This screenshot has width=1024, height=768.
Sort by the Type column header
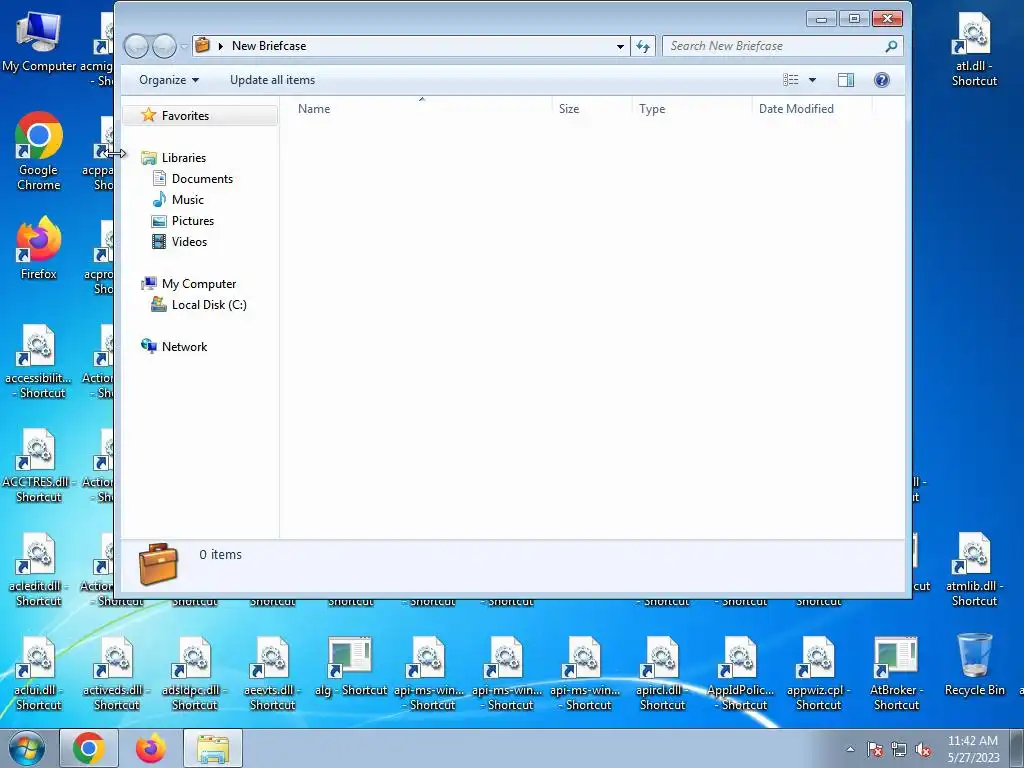tap(692, 109)
